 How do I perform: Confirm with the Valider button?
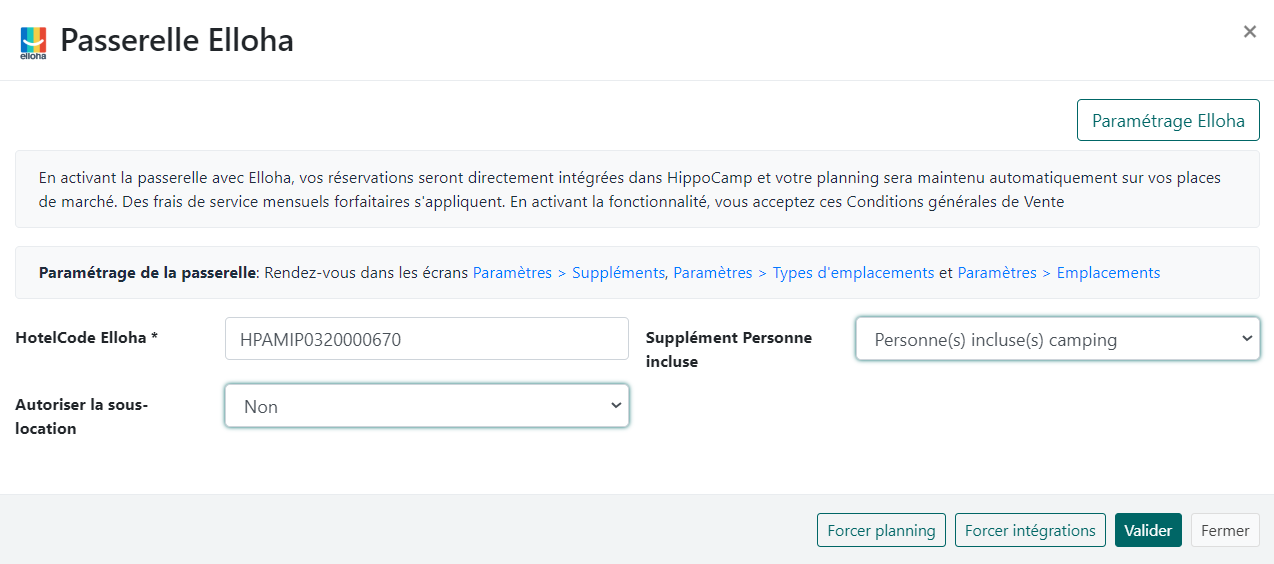point(1148,530)
